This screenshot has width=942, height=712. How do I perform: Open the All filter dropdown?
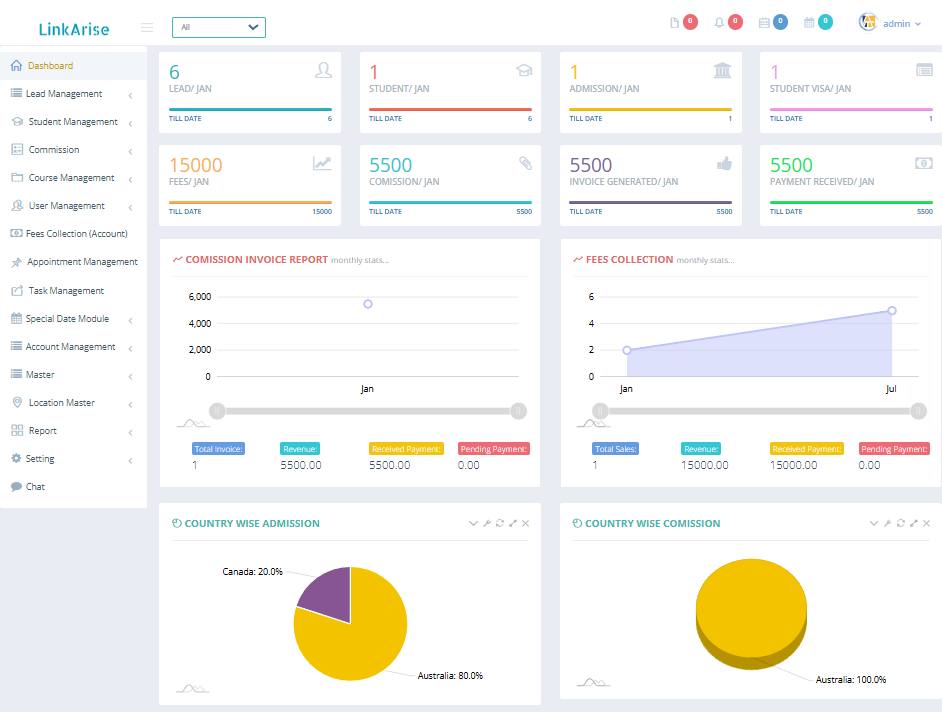pyautogui.click(x=218, y=27)
